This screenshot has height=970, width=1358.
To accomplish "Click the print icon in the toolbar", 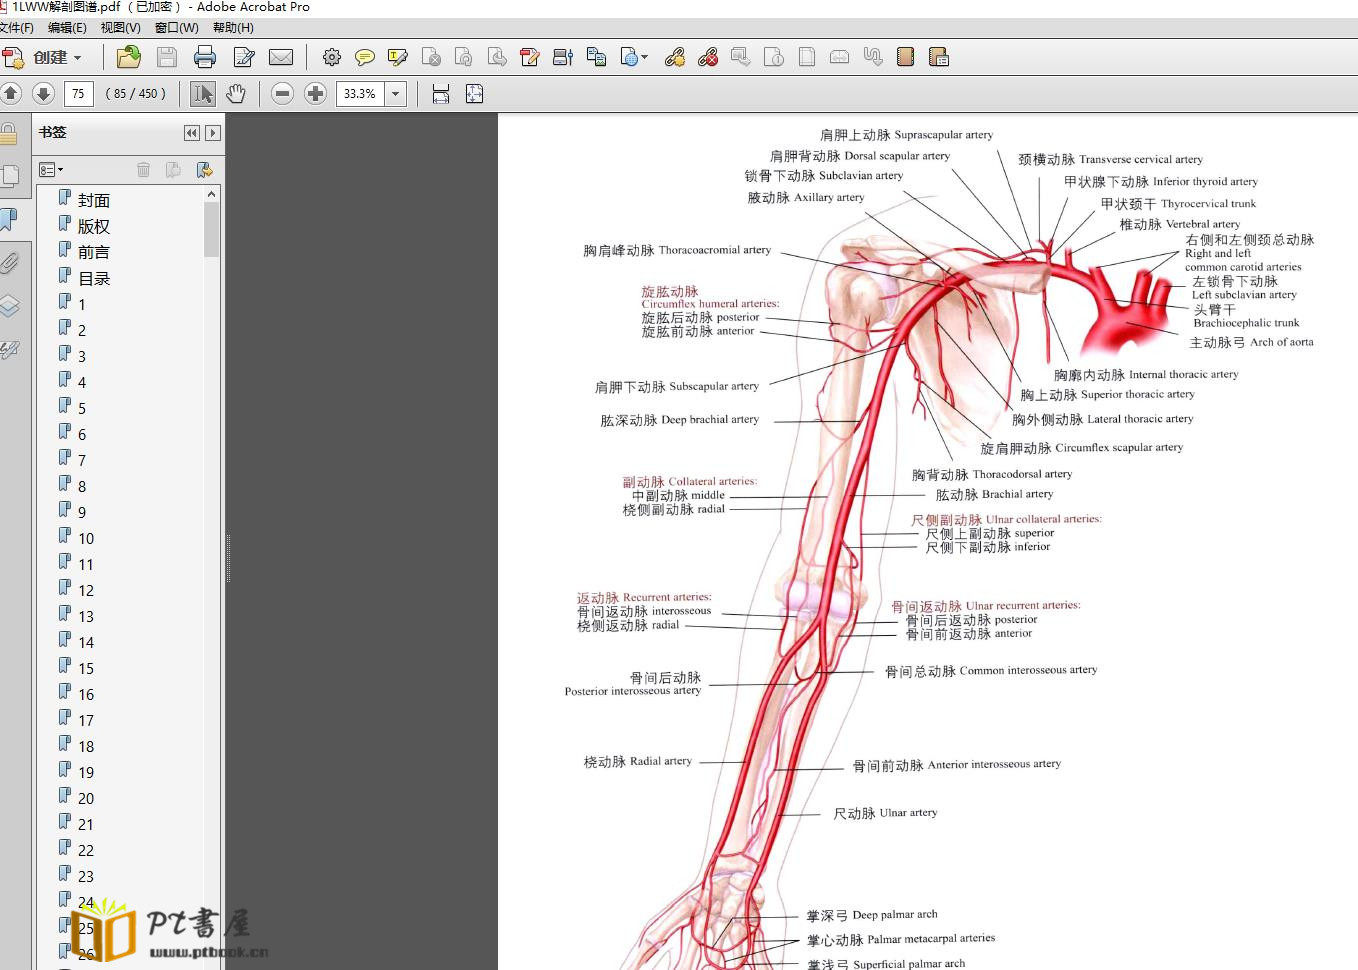I will (x=205, y=57).
